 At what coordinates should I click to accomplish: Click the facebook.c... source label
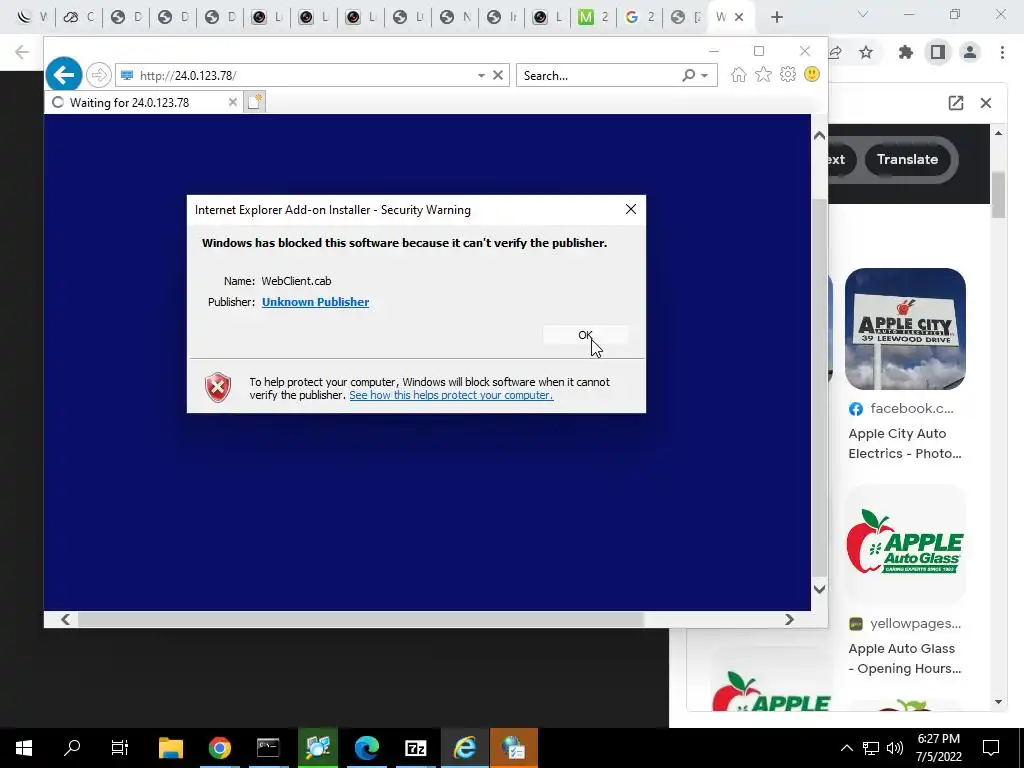point(912,409)
